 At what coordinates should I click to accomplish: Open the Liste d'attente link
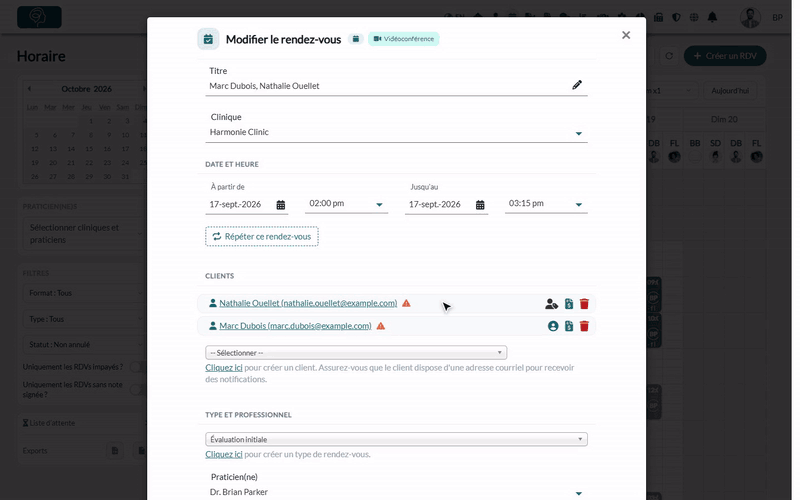coord(49,423)
